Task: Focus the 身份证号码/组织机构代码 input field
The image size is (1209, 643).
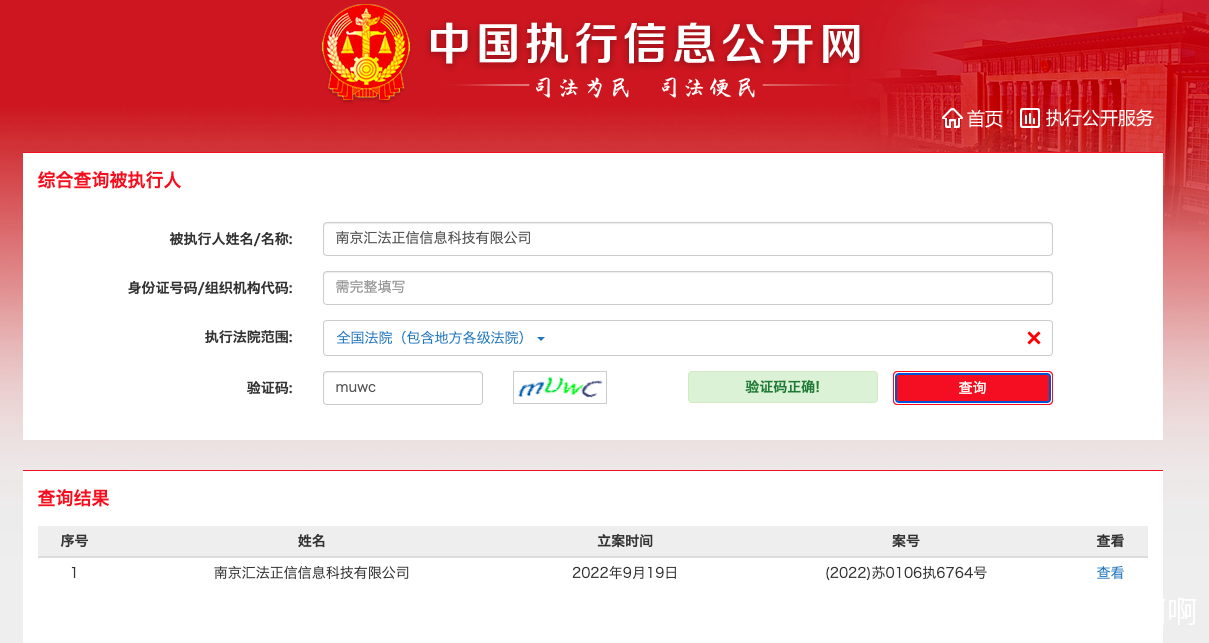Action: [688, 288]
